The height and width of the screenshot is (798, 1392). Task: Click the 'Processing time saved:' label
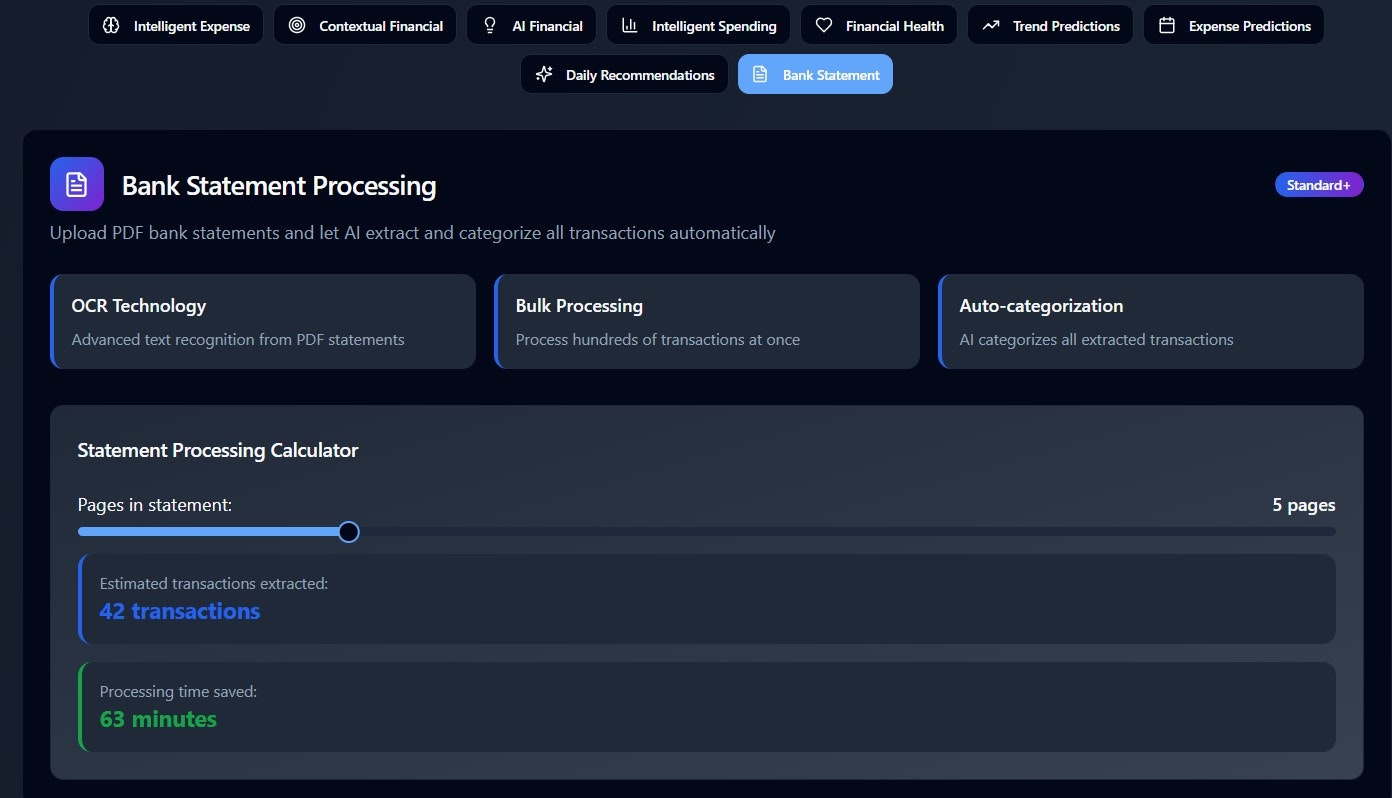179,691
